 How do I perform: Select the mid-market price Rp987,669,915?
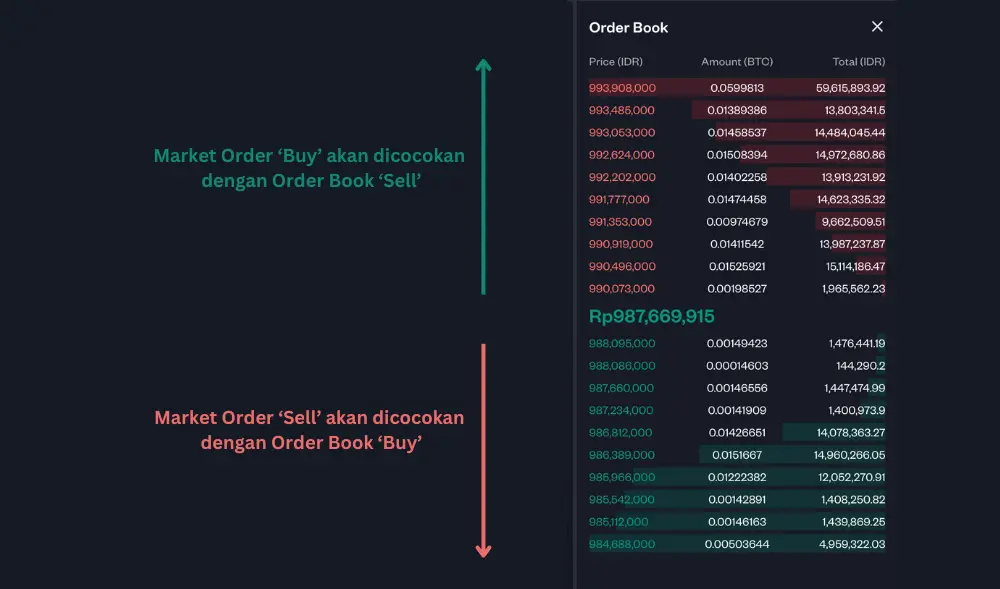[653, 316]
